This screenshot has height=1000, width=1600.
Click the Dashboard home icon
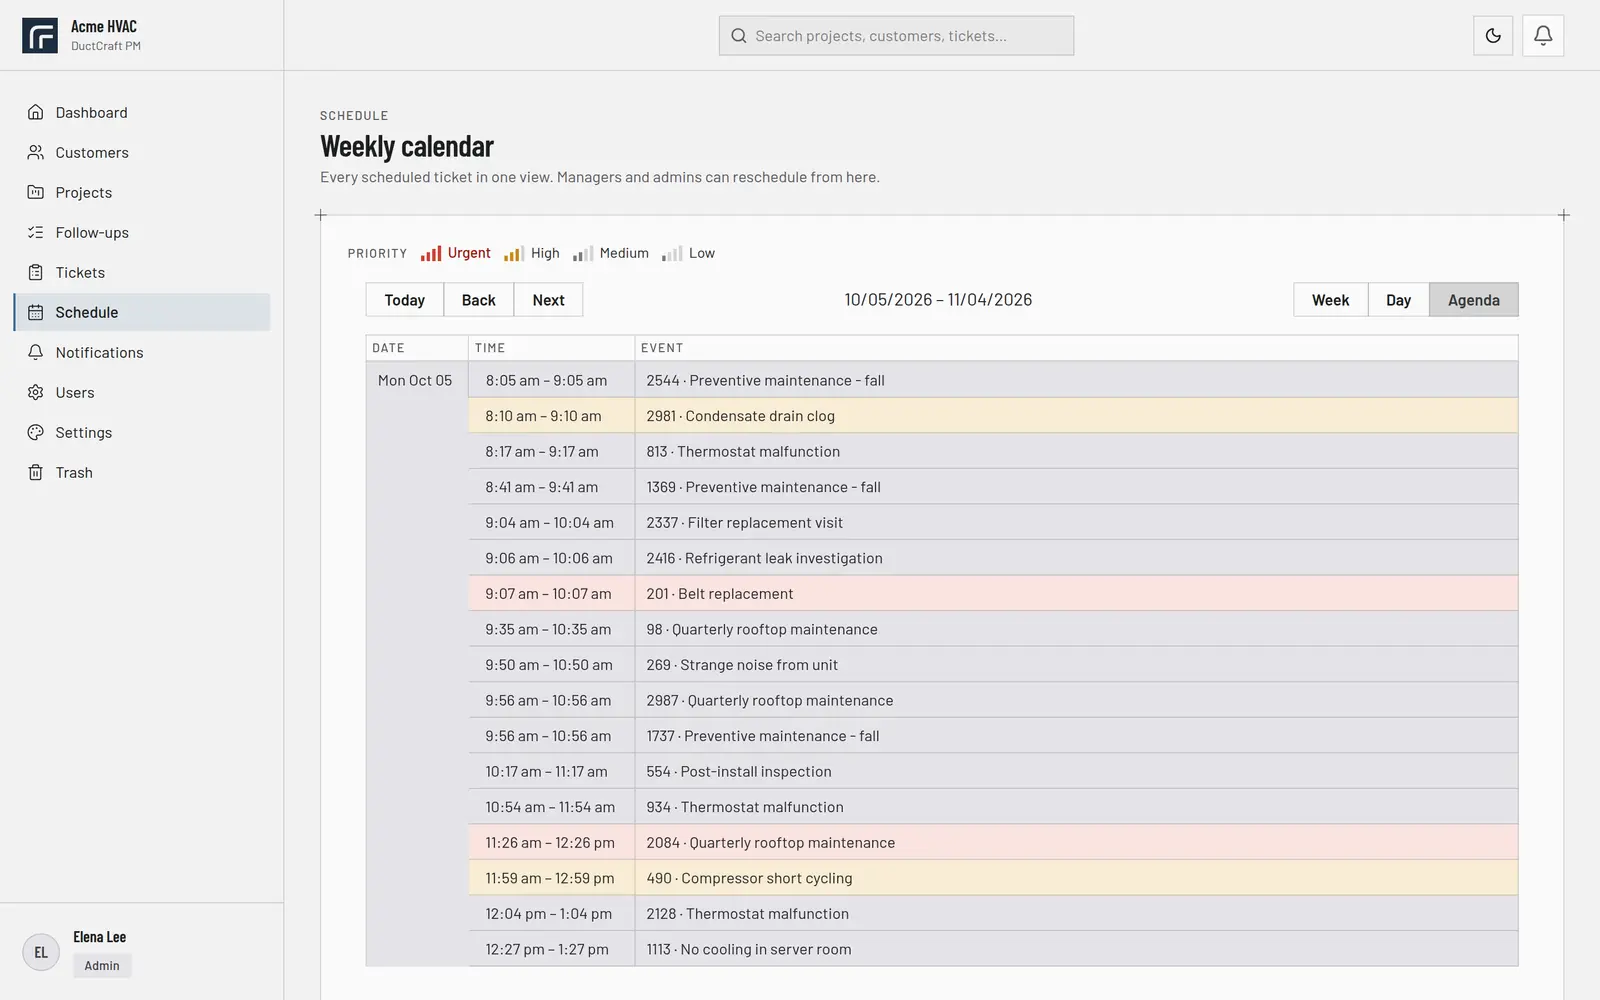[36, 112]
